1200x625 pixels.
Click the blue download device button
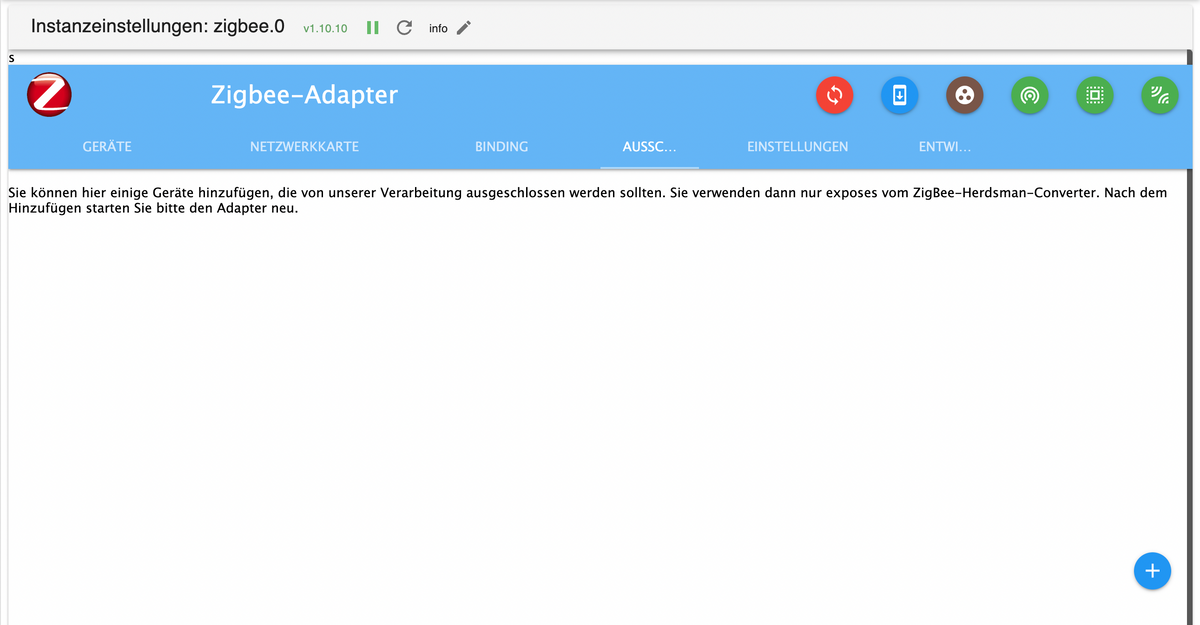(x=899, y=95)
